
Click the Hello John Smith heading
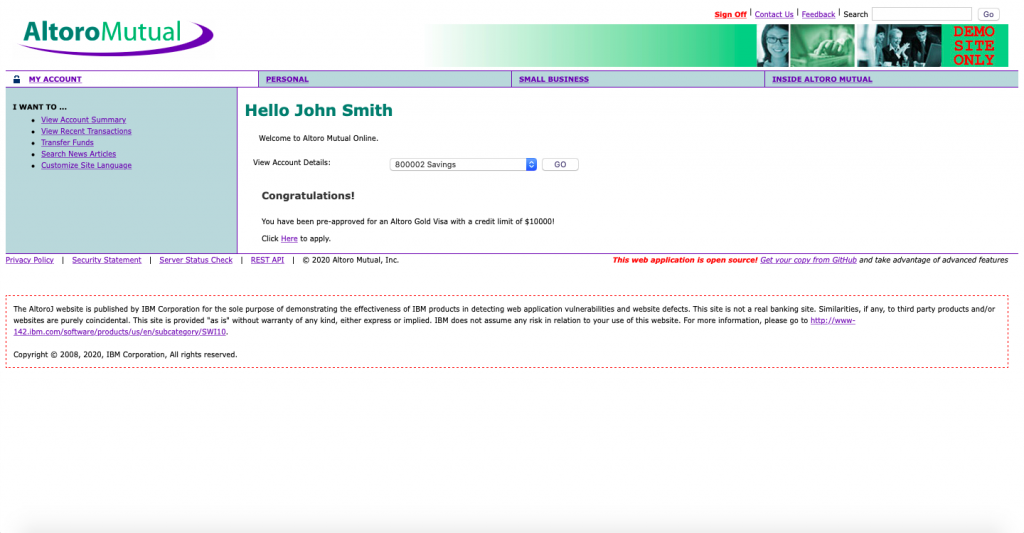pyautogui.click(x=319, y=110)
